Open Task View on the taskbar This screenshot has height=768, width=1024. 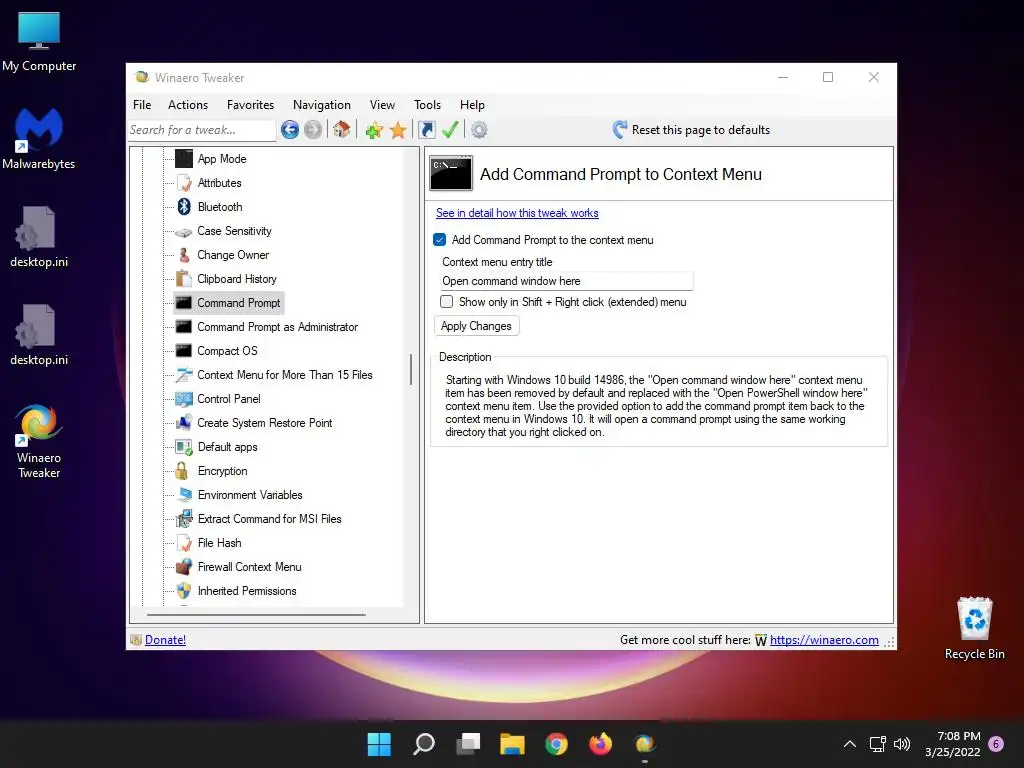468,744
